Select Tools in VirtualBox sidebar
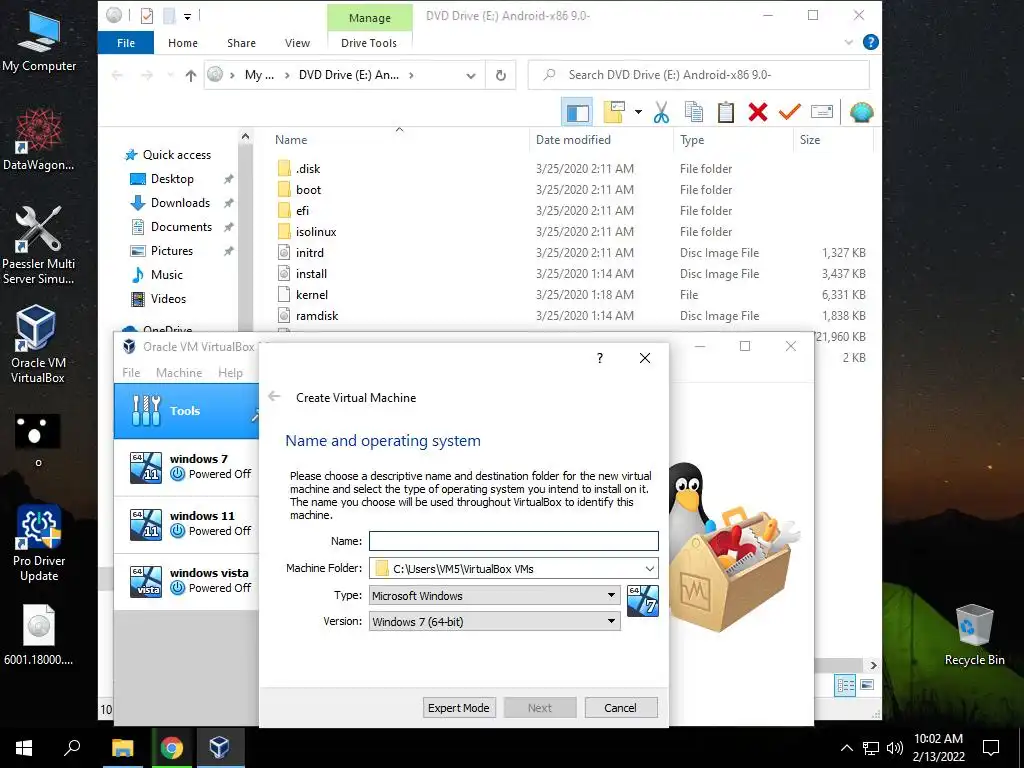 (x=187, y=411)
